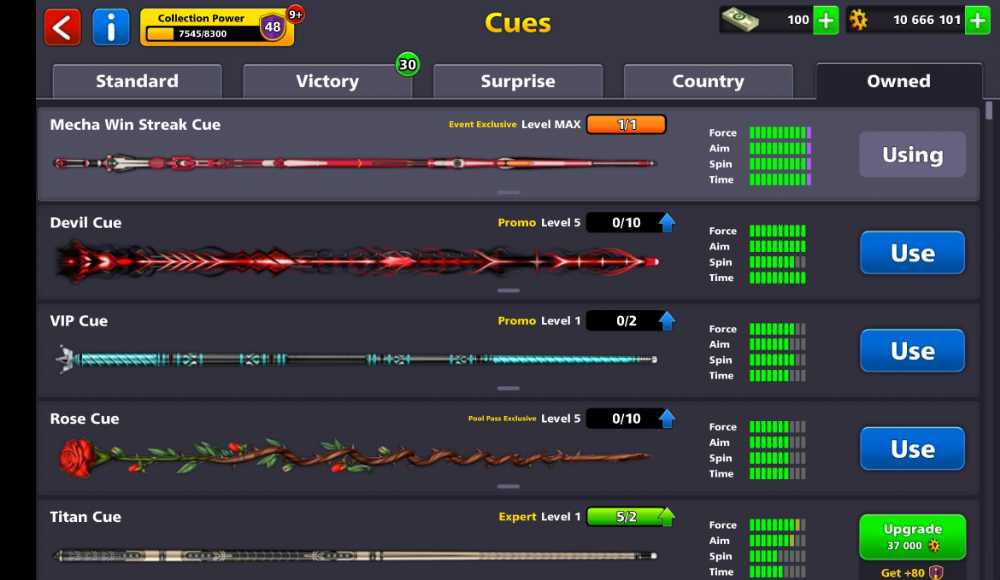Tap the Get +80 bonus label
Screen dimensions: 1000x580
[911, 572]
